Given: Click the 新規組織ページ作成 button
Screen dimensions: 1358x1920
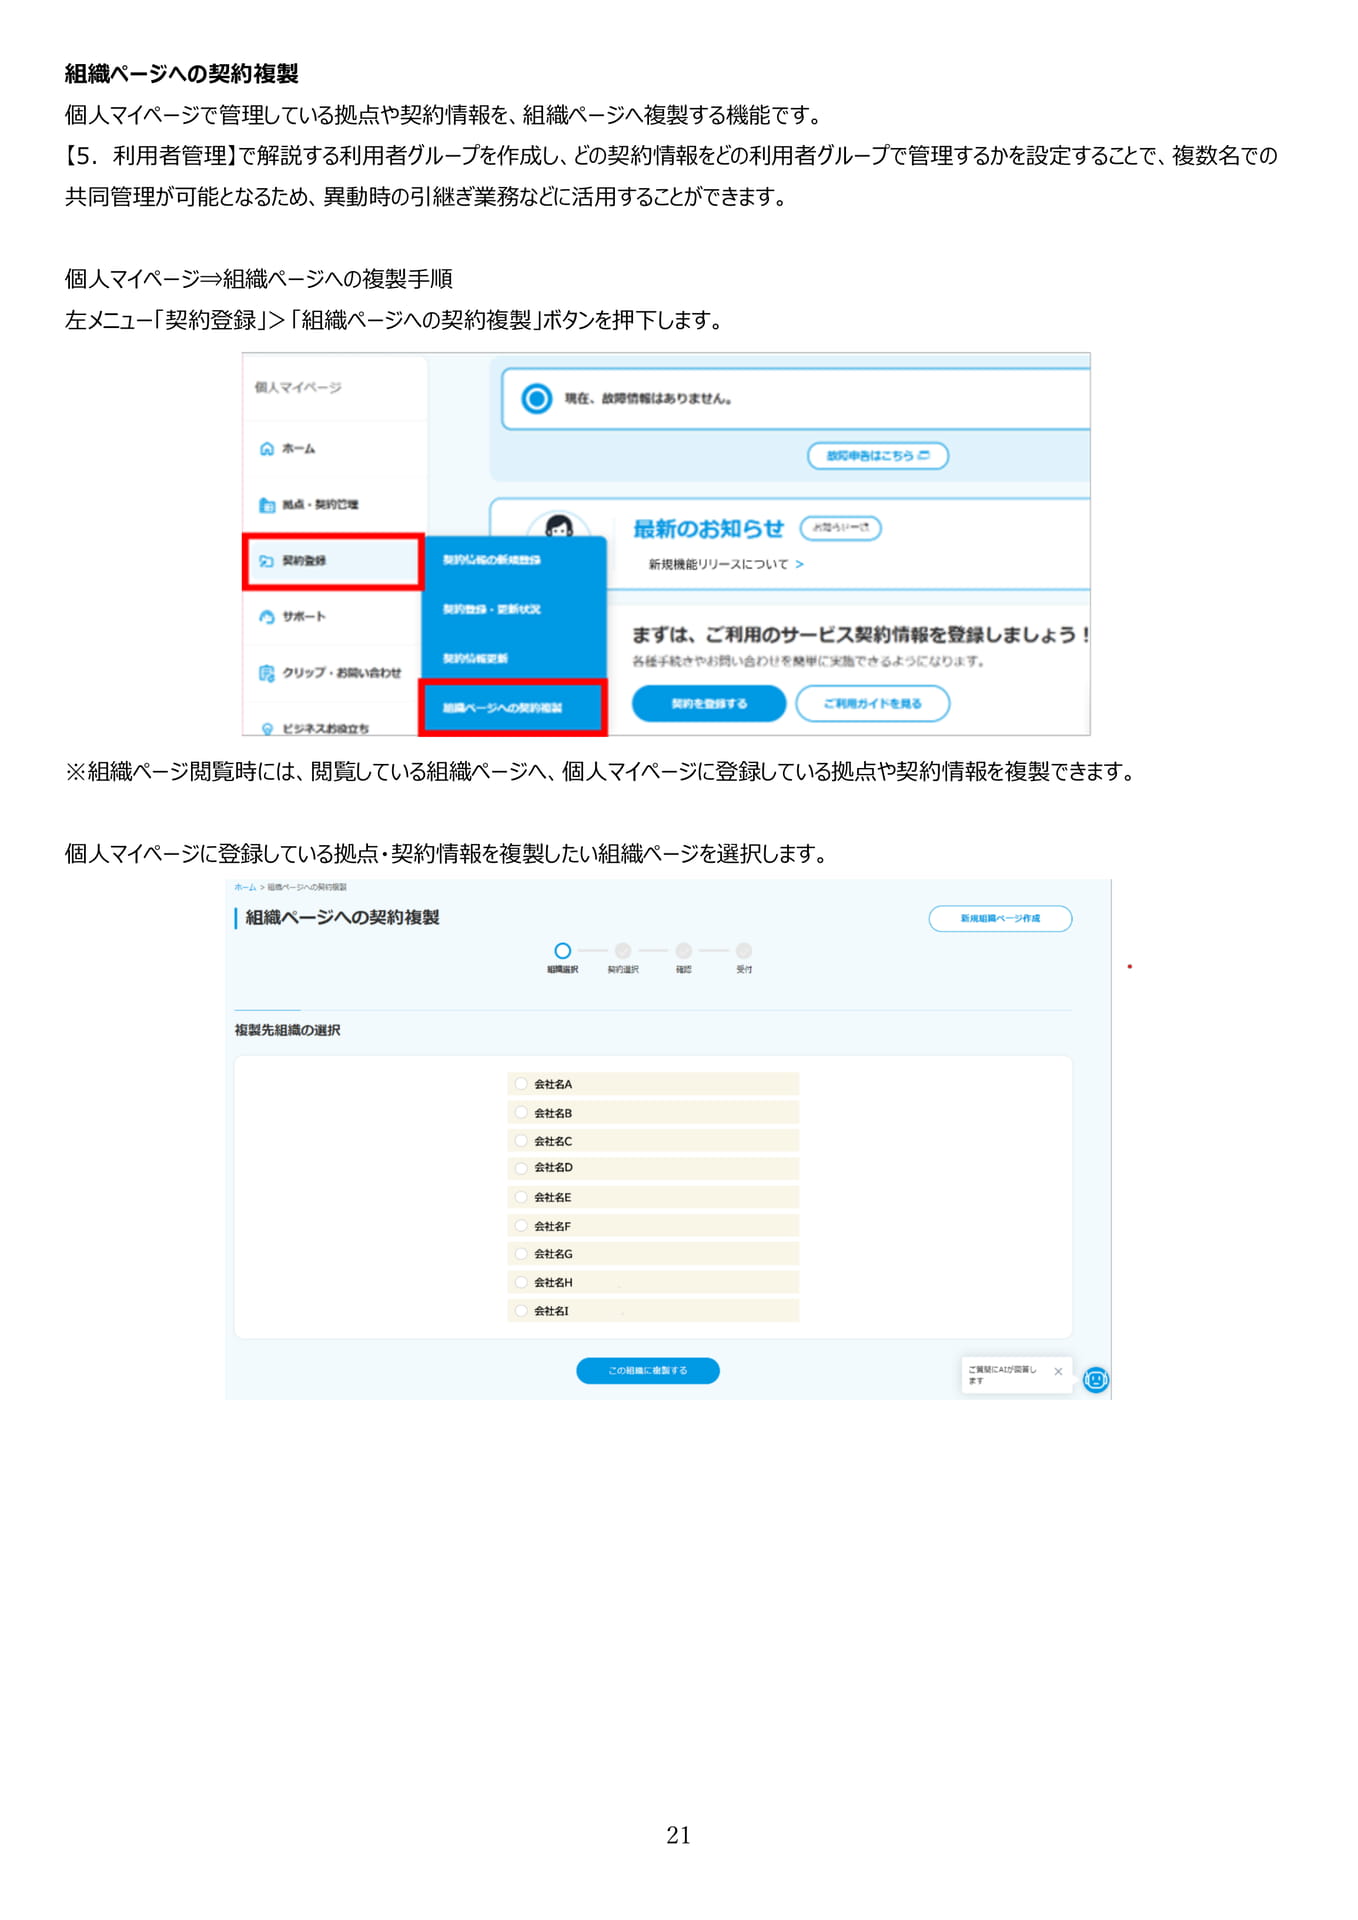Looking at the screenshot, I should tap(1000, 918).
